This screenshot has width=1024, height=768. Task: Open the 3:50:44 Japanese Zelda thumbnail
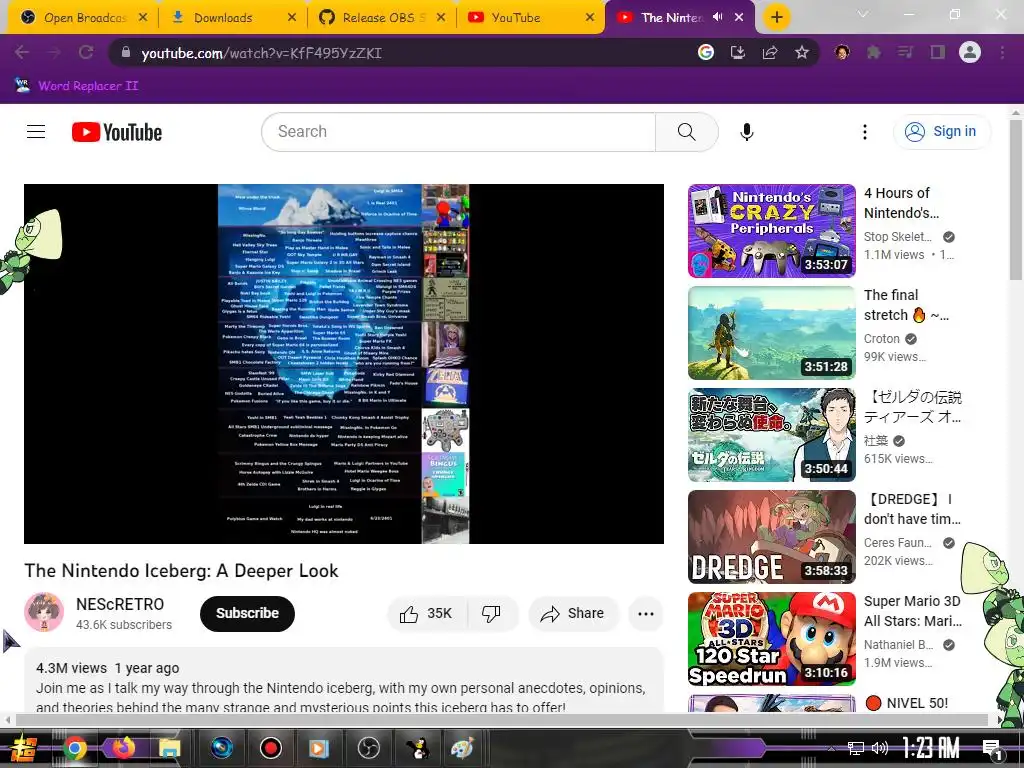(771, 434)
